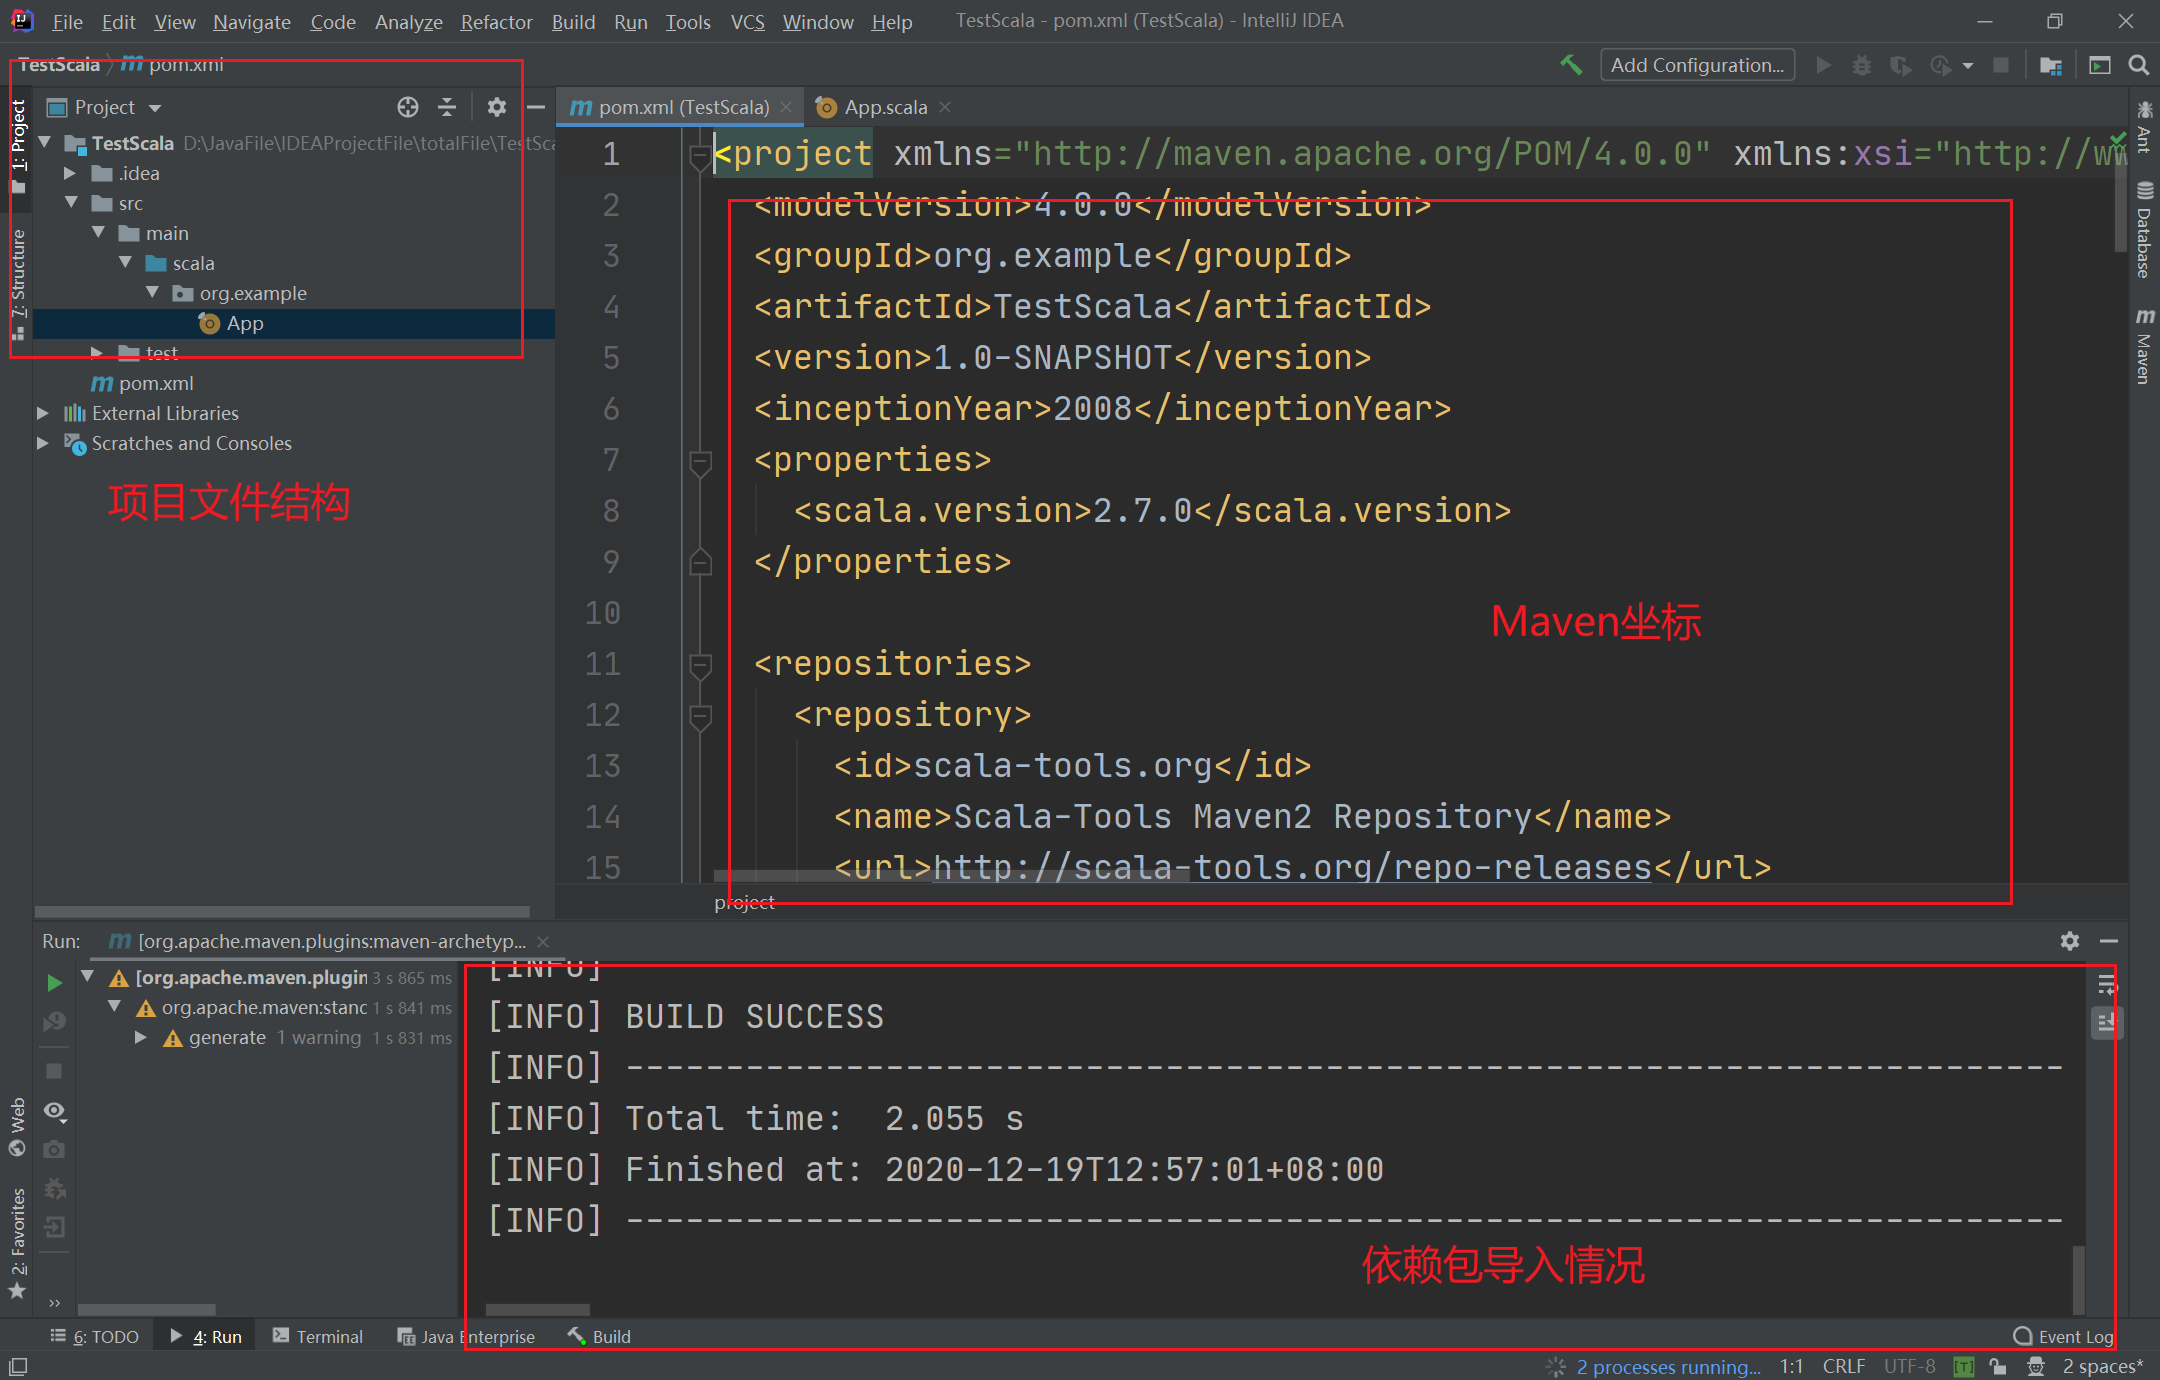Expand External Libraries node
This screenshot has width=2160, height=1380.
(43, 413)
